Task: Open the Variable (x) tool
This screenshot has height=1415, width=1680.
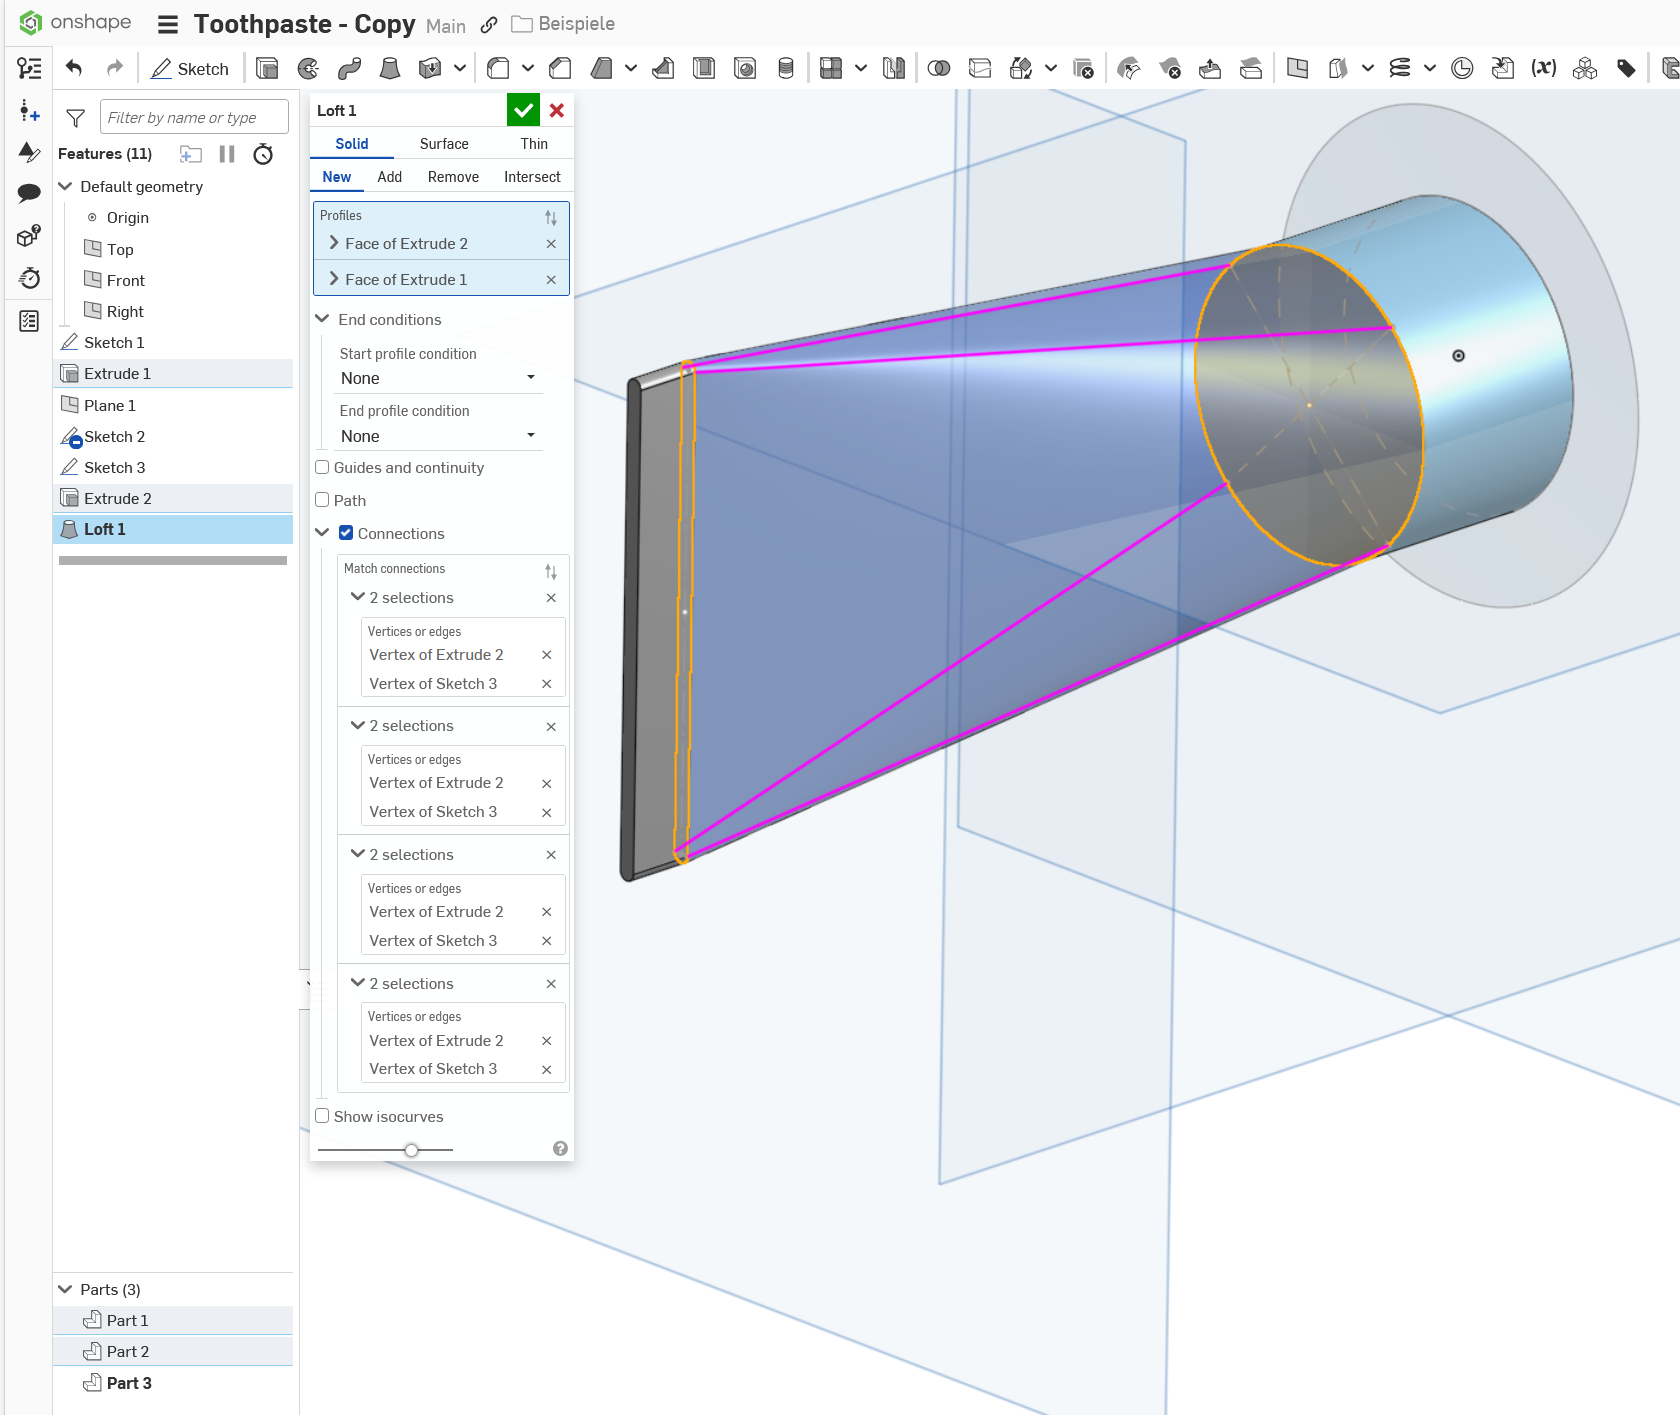Action: tap(1543, 68)
